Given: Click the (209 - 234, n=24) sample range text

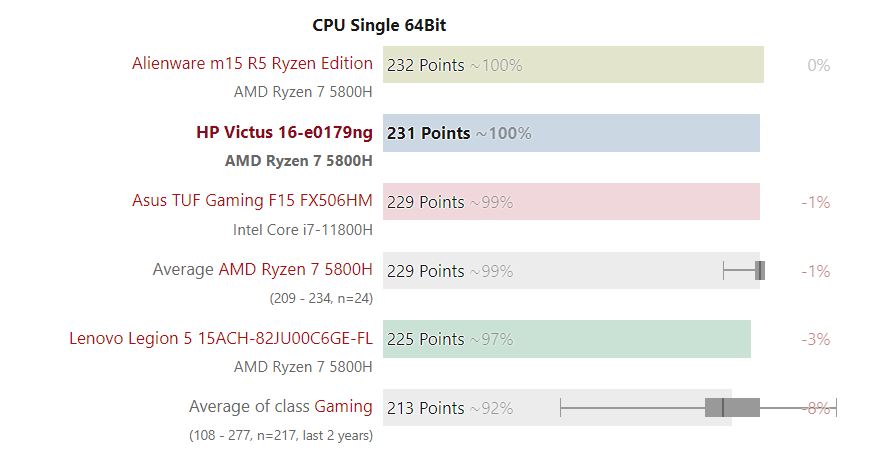Looking at the screenshot, I should pyautogui.click(x=321, y=297).
